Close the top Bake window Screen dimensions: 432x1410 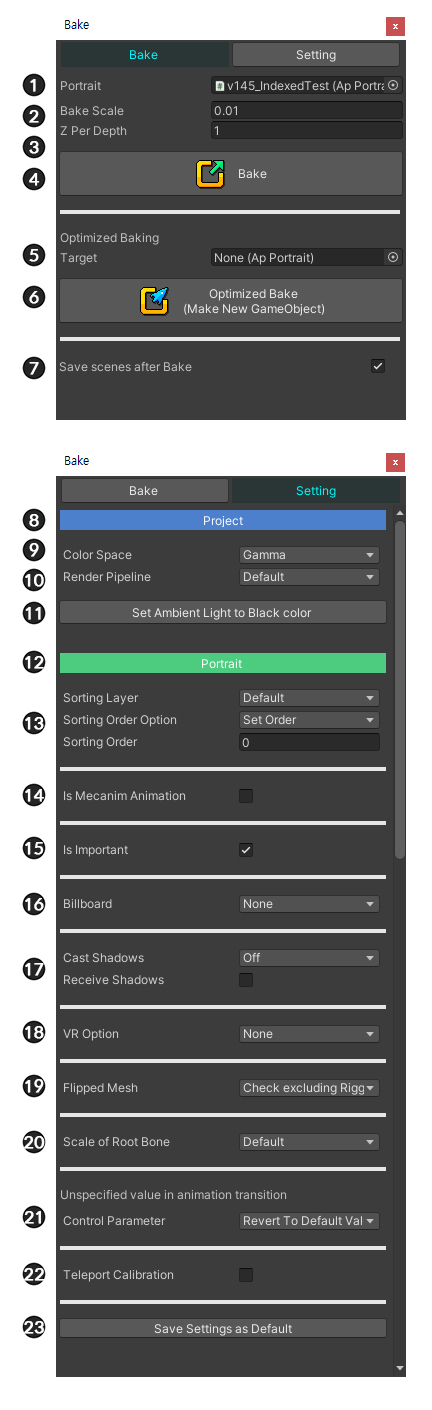pyautogui.click(x=396, y=26)
